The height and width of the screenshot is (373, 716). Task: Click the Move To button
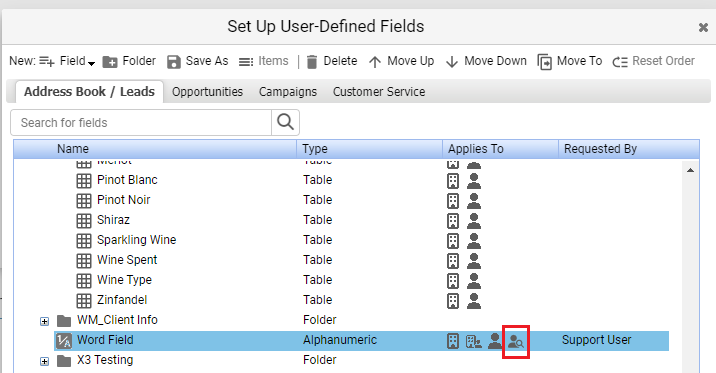[569, 61]
